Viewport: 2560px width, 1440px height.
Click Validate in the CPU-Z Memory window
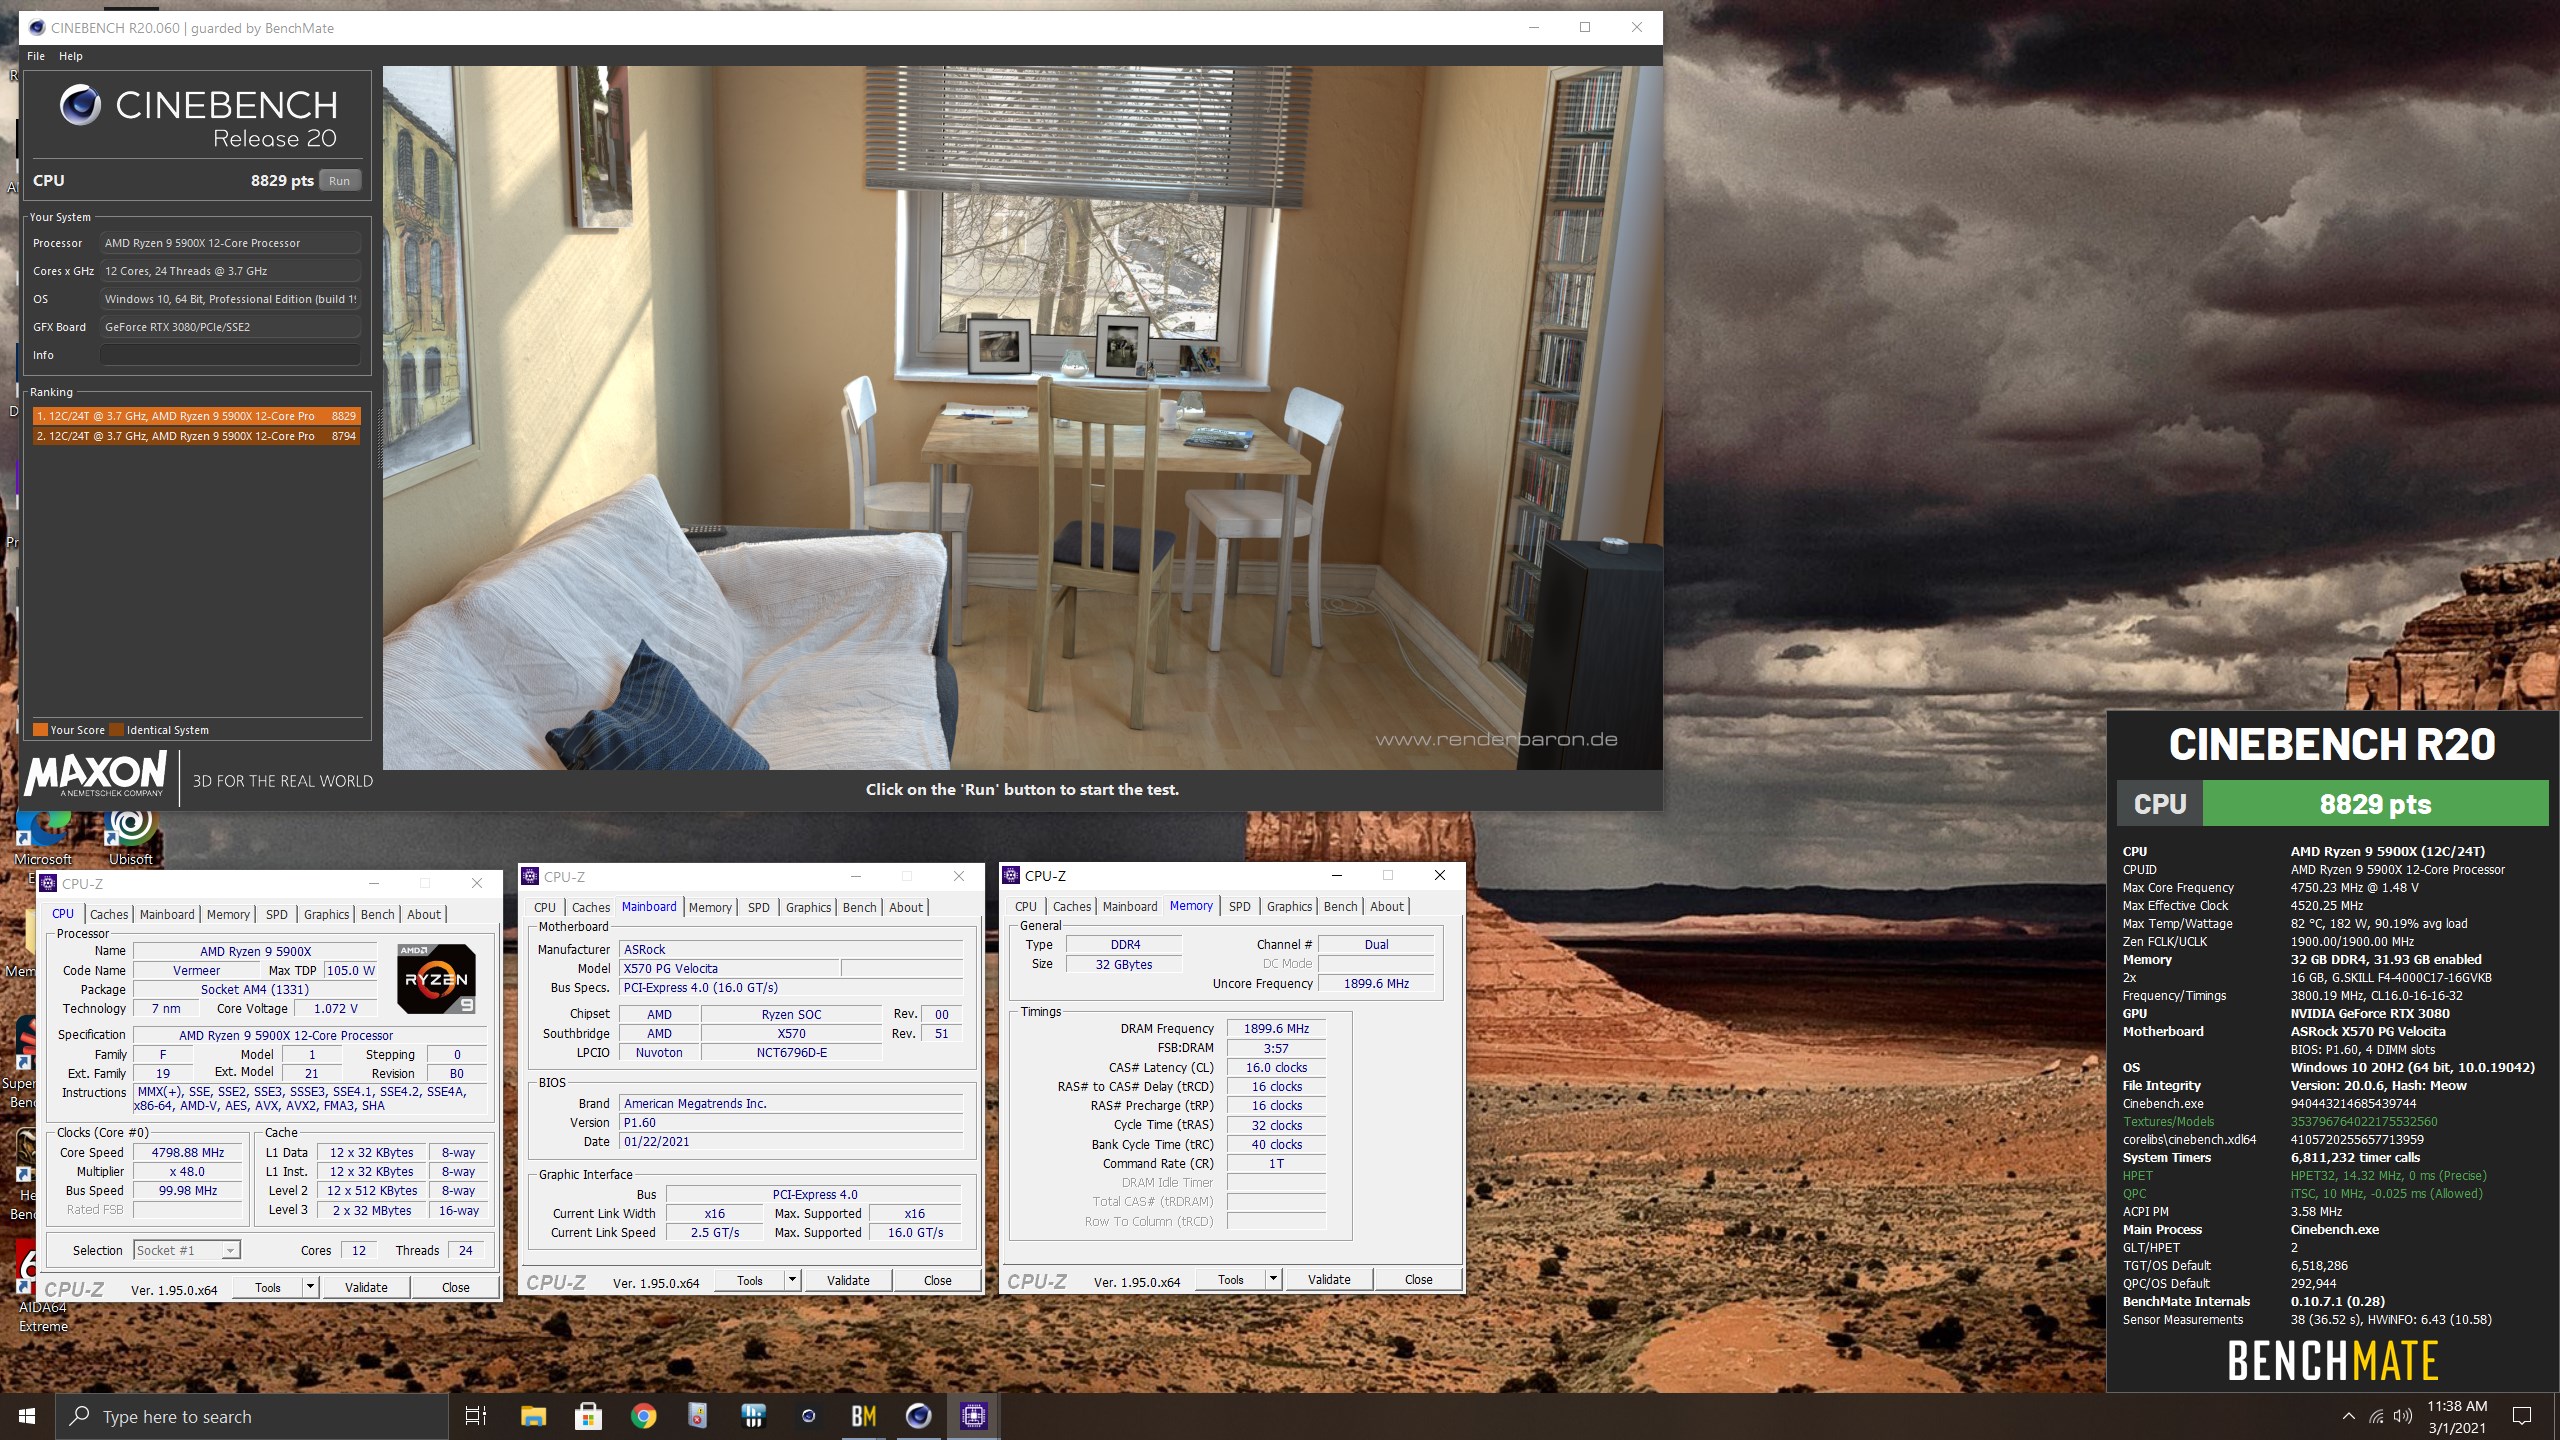point(1329,1279)
